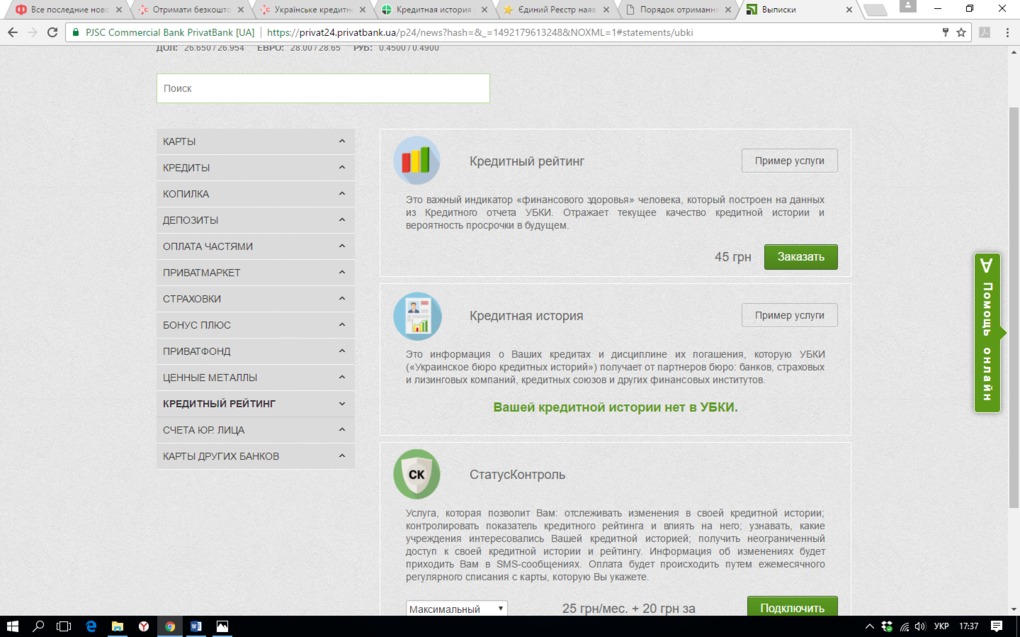This screenshot has width=1020, height=637.
Task: Open the Помощь онлайн side widget
Action: pos(987,333)
